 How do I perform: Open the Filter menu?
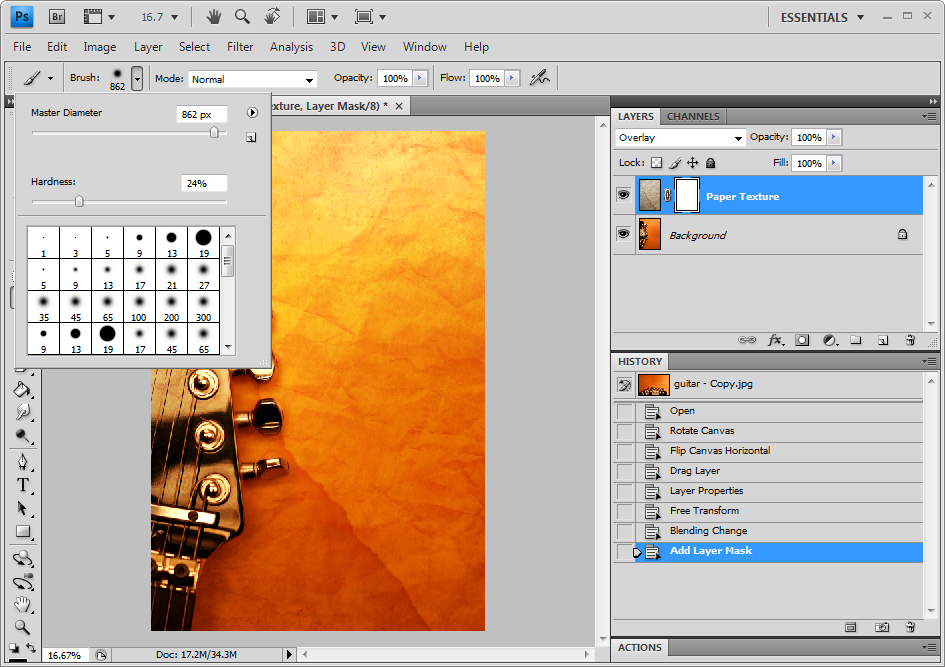(240, 47)
